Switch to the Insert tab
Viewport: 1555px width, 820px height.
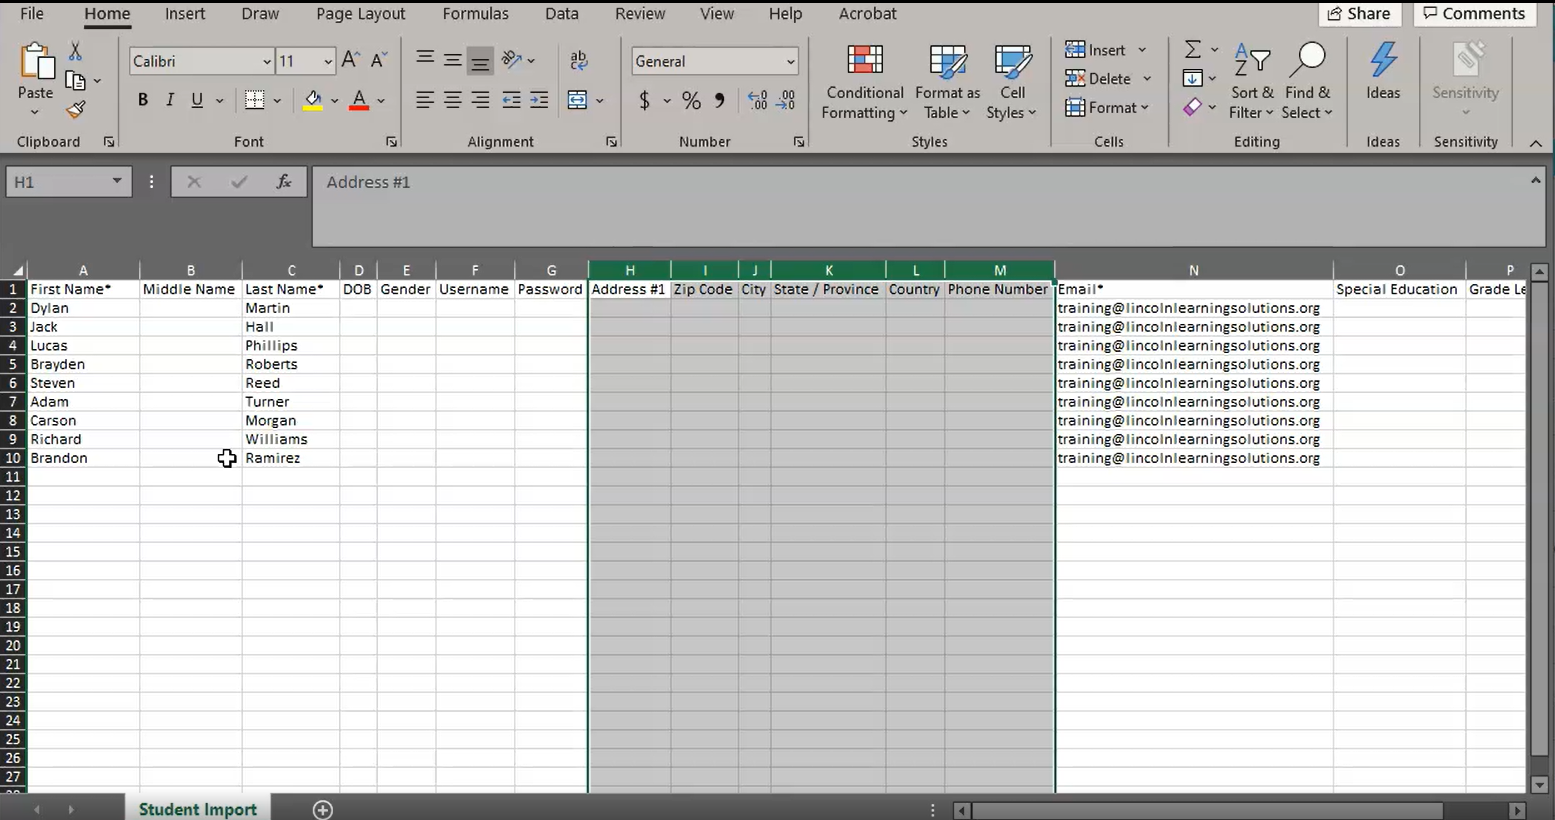coord(185,14)
